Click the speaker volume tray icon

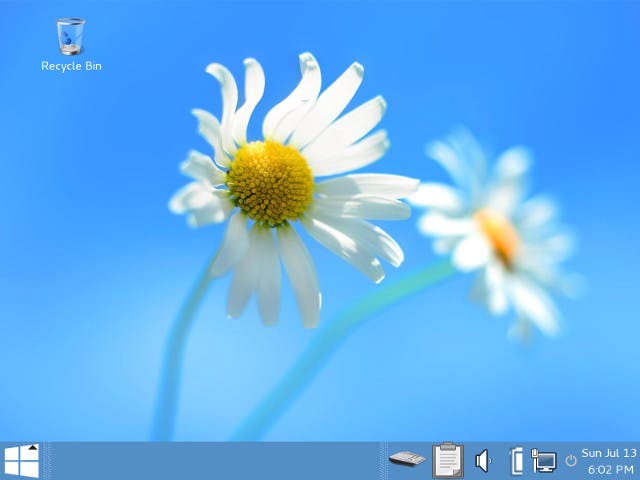tap(483, 461)
